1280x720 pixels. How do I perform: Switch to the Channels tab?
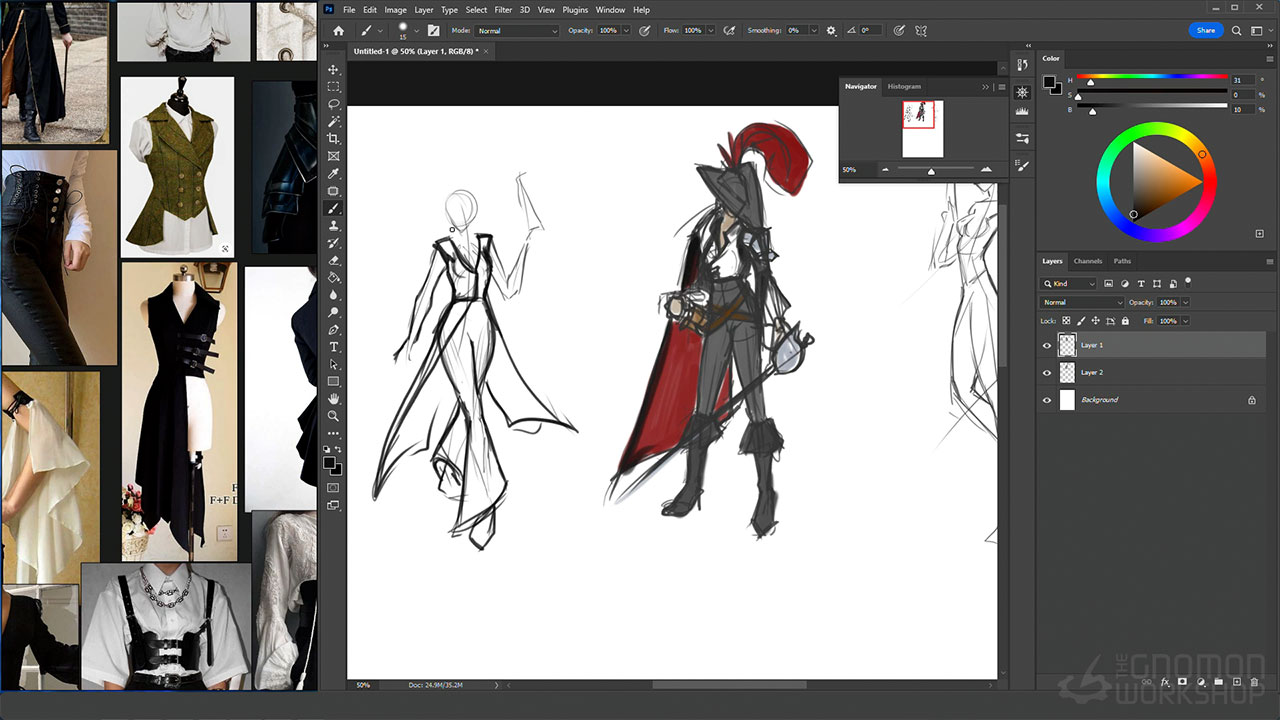(1087, 261)
